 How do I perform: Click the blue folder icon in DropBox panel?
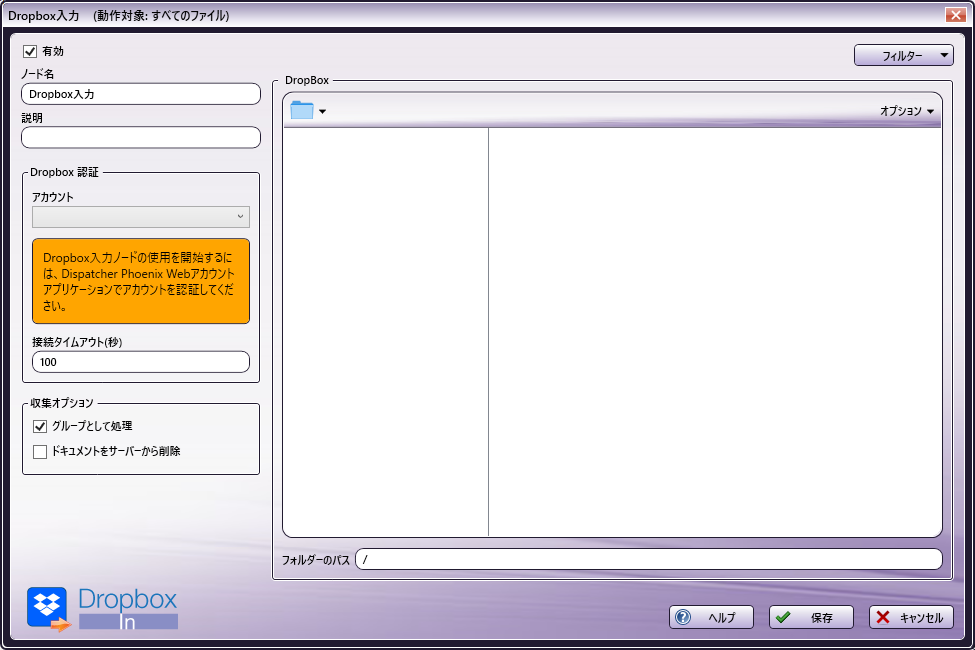301,110
